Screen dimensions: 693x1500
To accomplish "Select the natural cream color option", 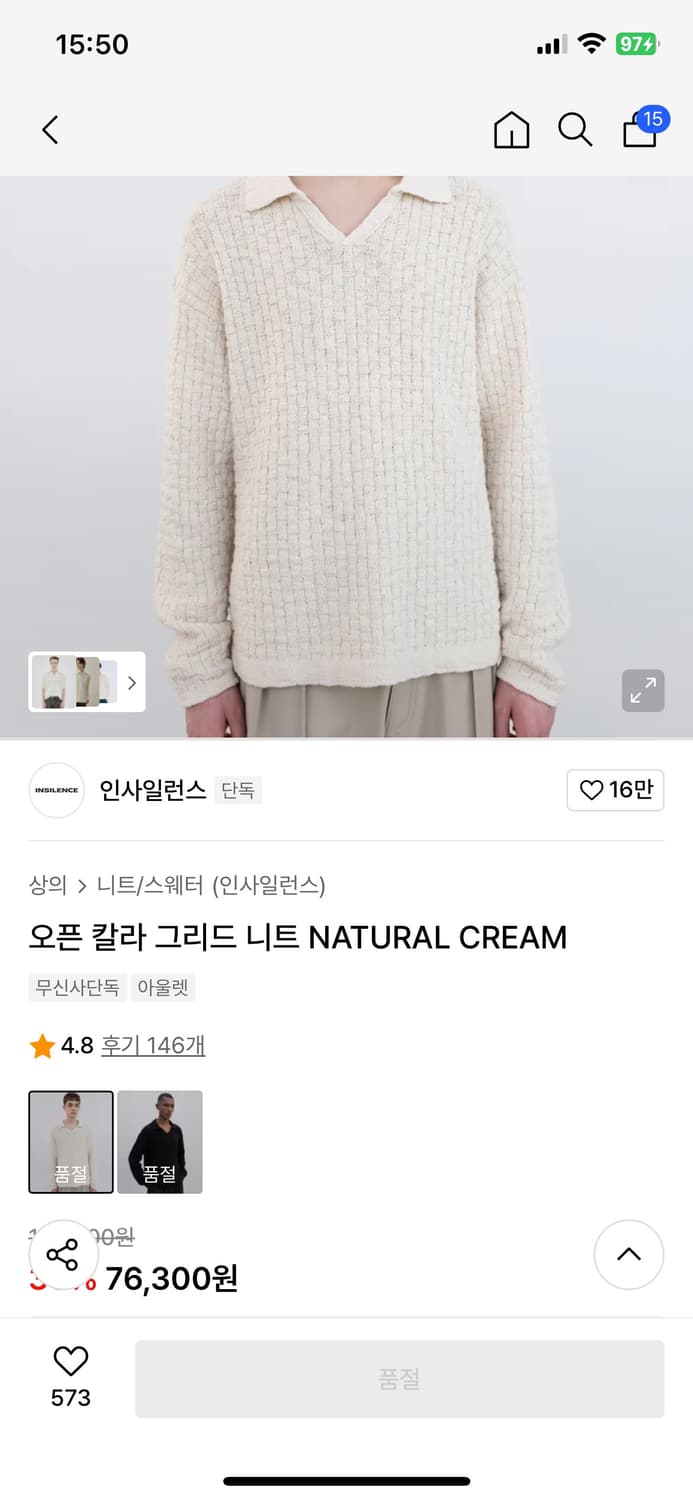I will pos(71,1142).
